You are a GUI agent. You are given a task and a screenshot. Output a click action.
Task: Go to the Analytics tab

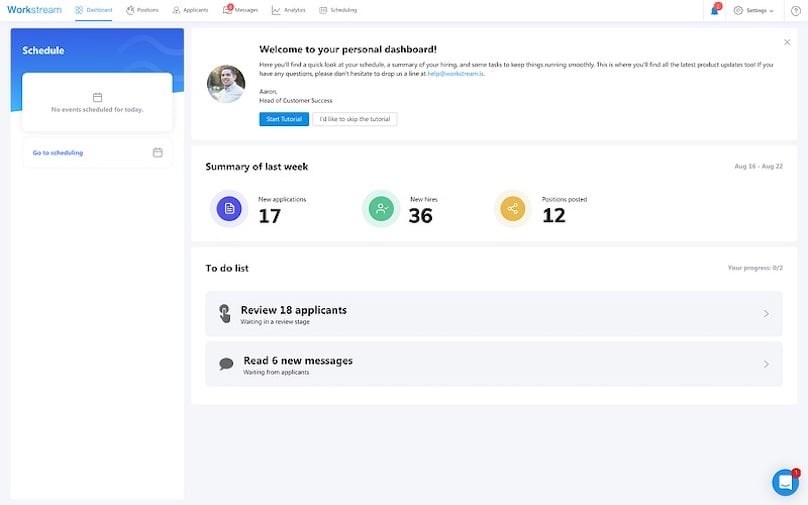288,10
